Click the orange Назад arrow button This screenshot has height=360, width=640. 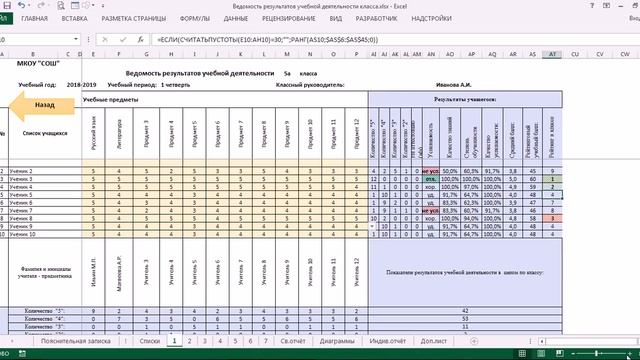pyautogui.click(x=42, y=105)
